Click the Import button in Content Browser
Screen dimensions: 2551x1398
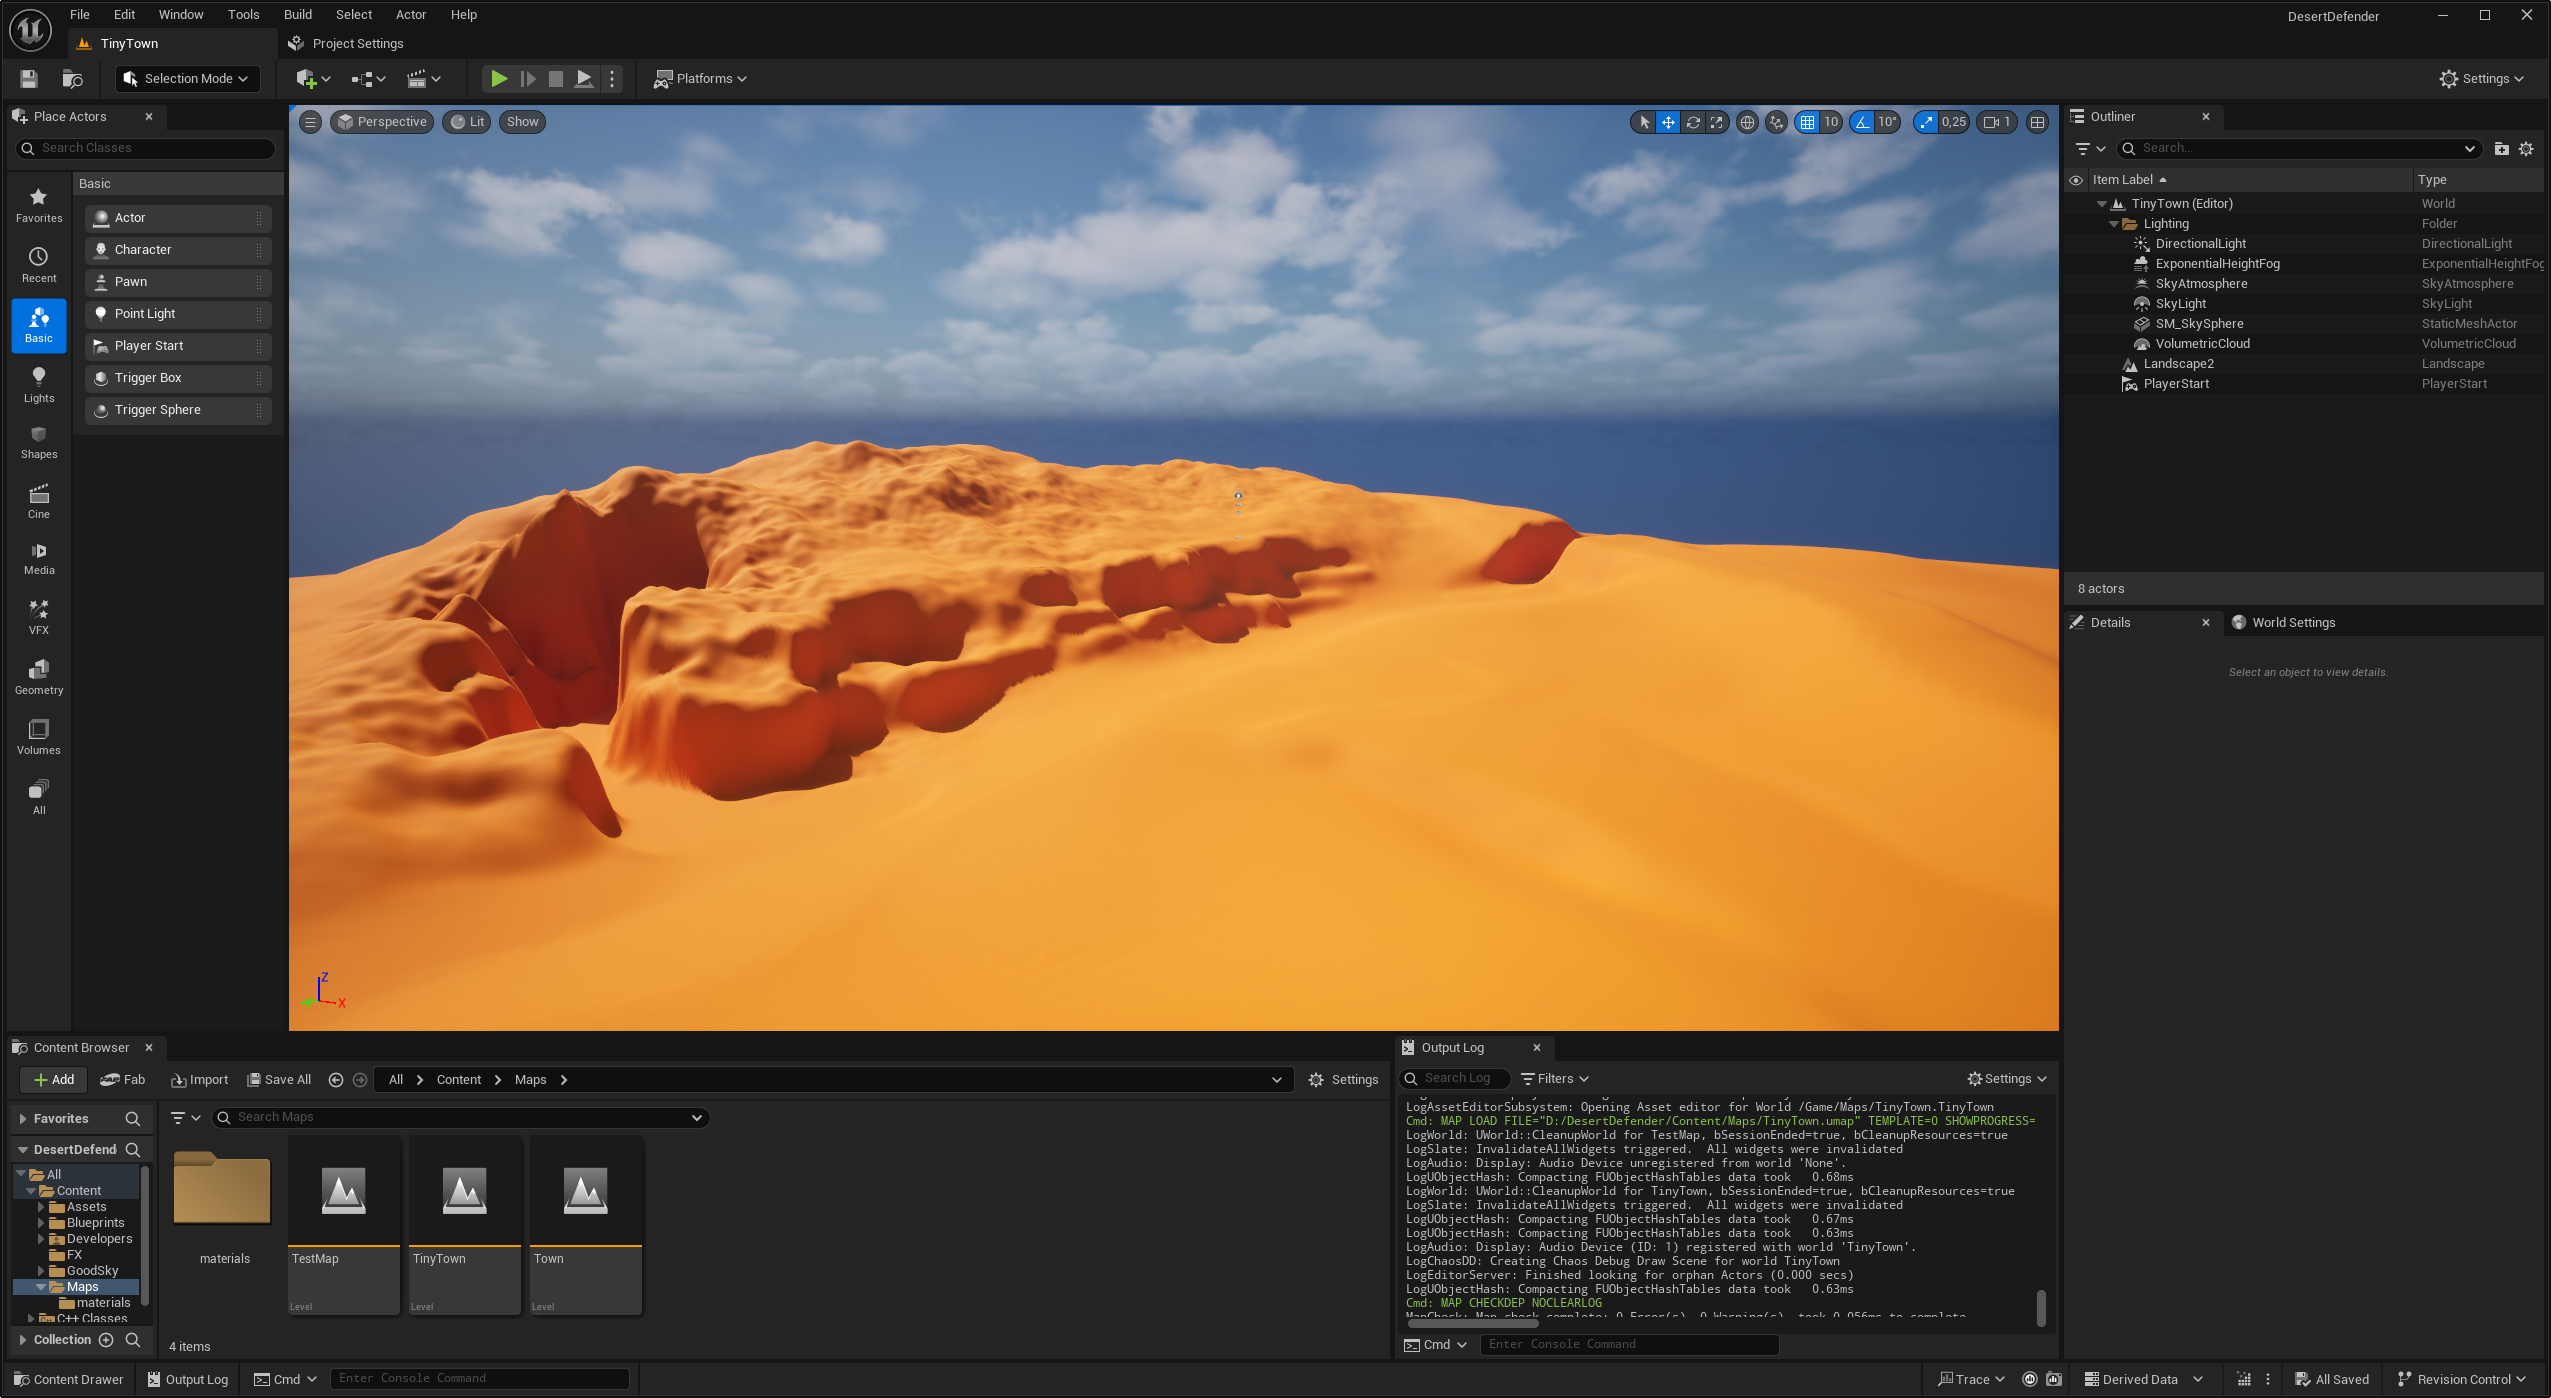(200, 1079)
